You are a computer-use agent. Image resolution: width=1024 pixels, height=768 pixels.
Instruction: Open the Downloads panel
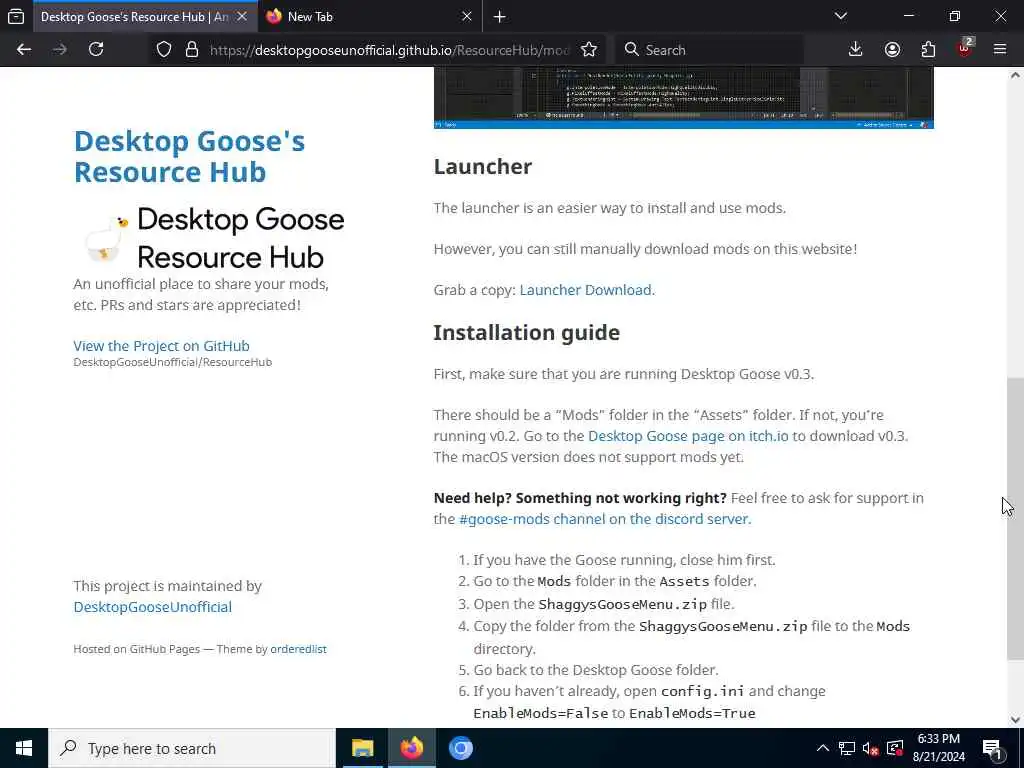coord(856,50)
